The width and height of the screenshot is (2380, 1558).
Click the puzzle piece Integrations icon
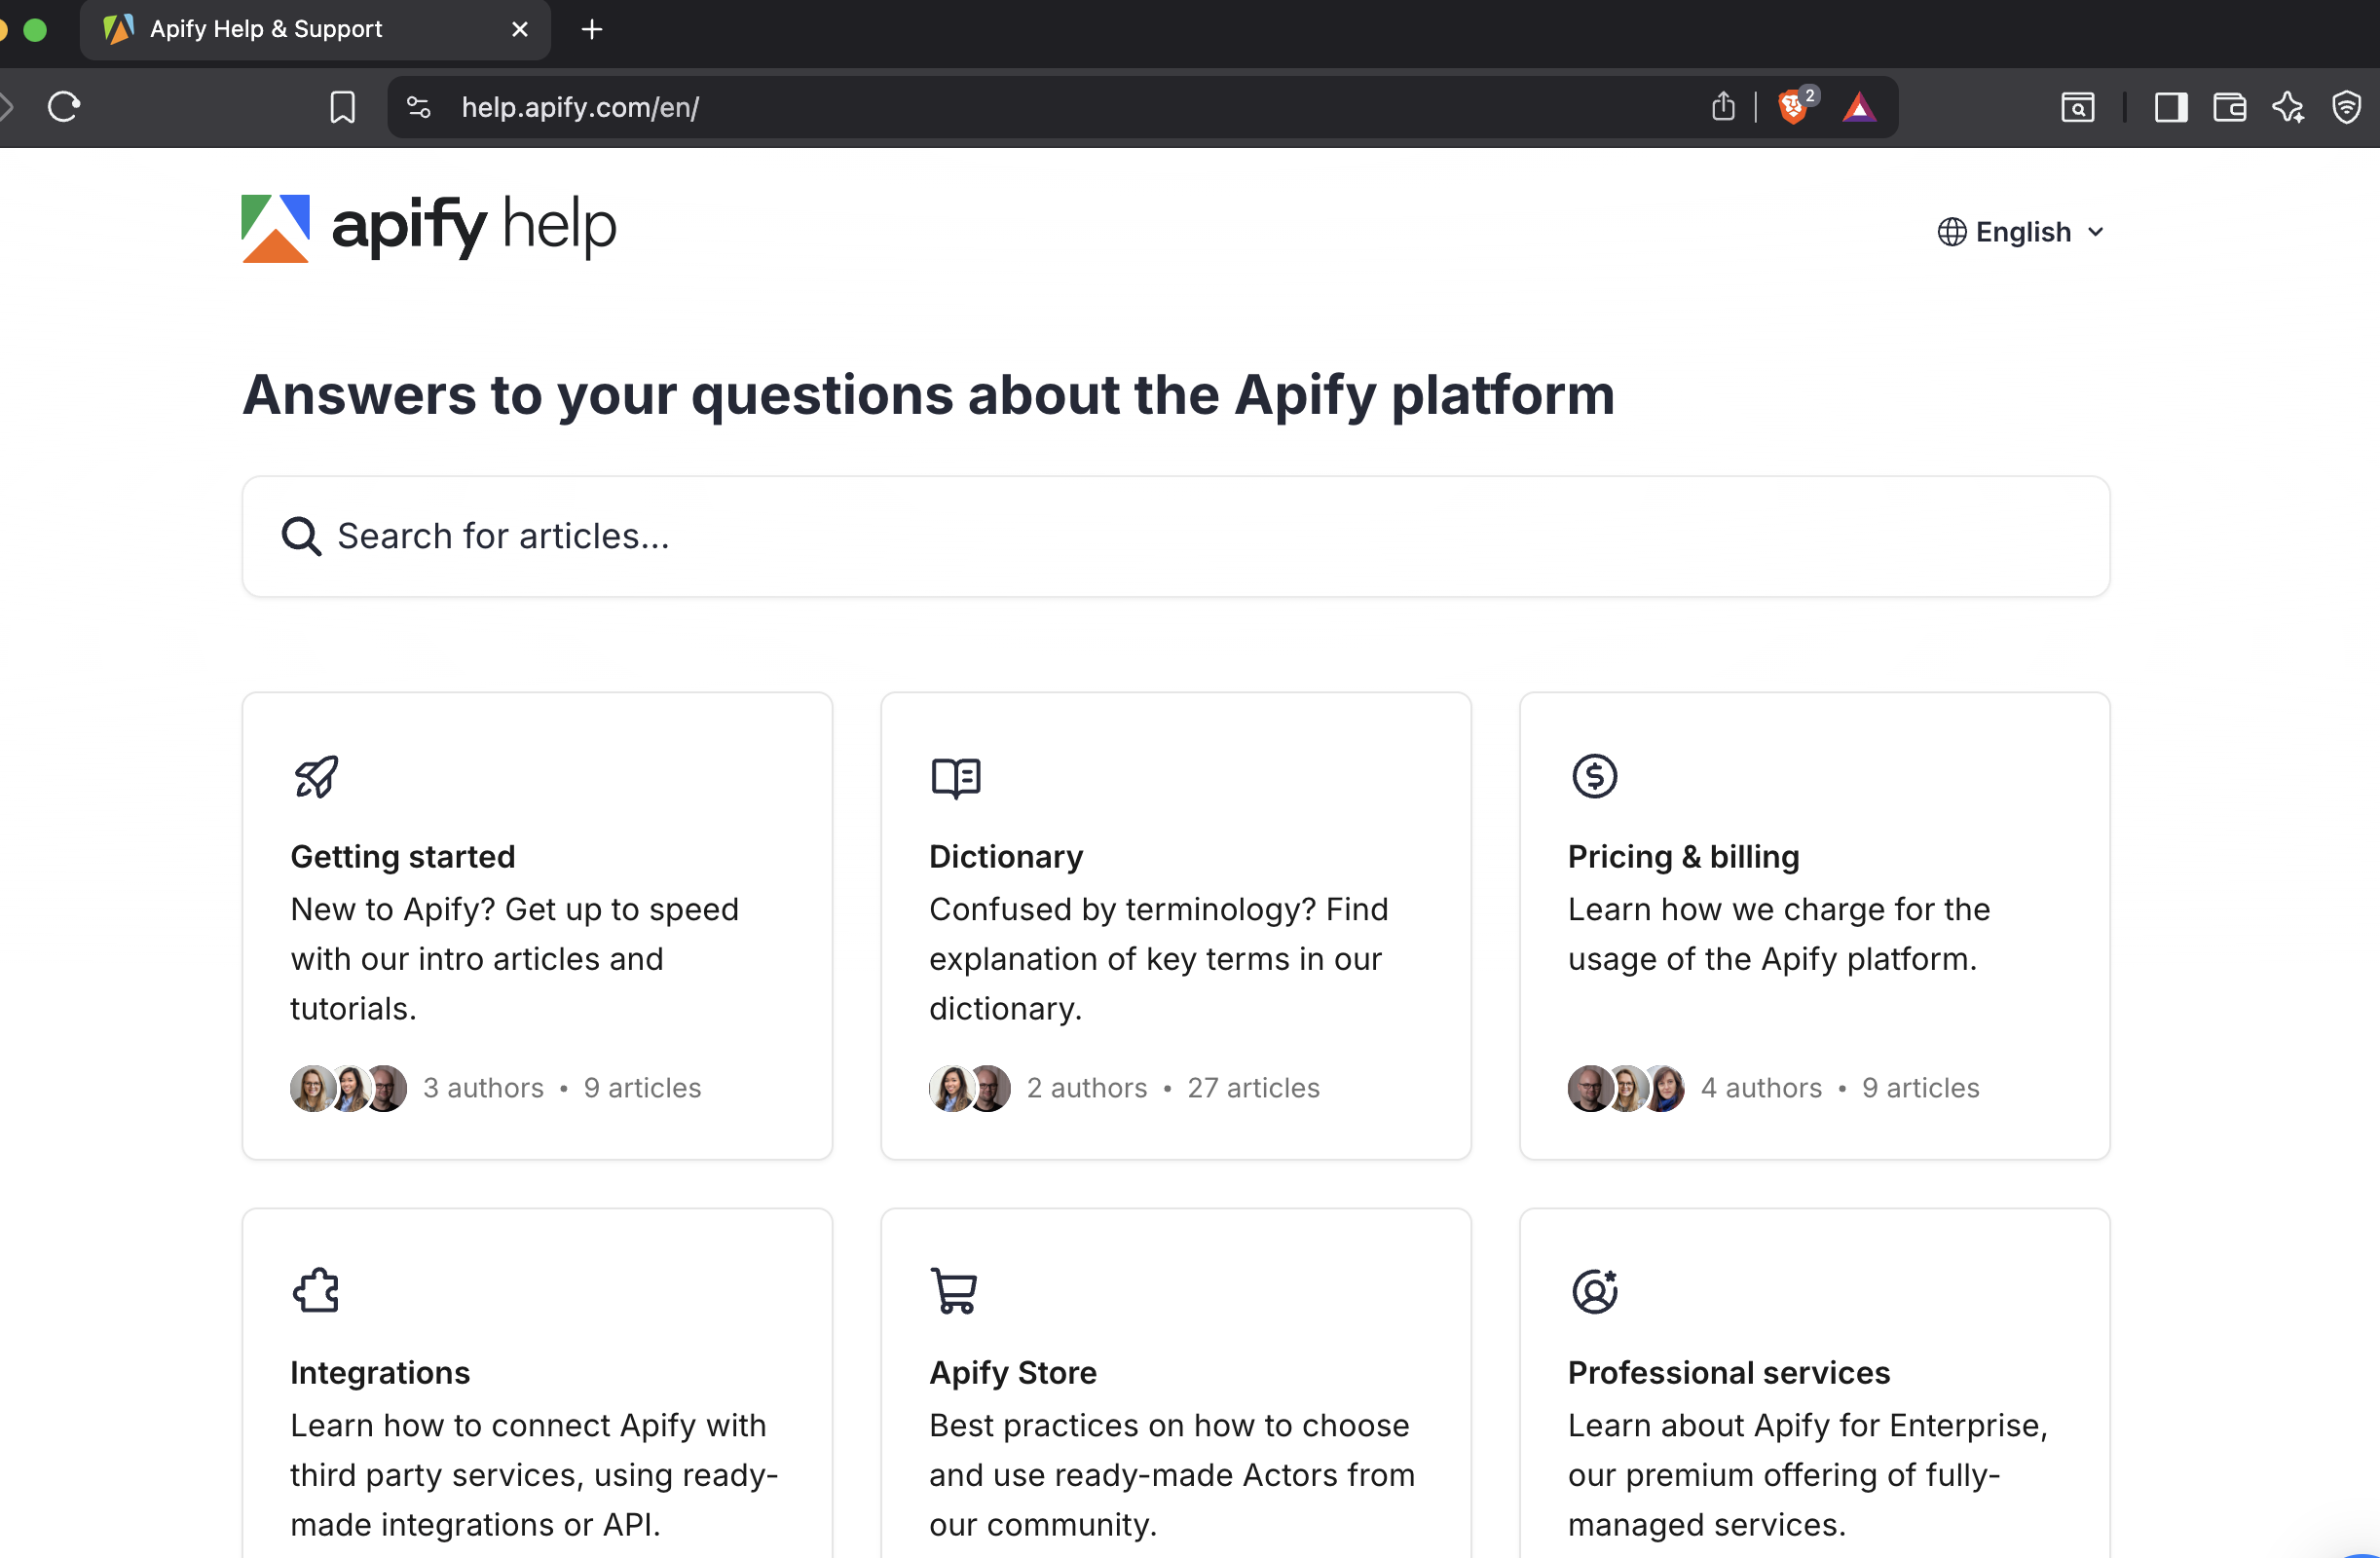coord(316,1291)
